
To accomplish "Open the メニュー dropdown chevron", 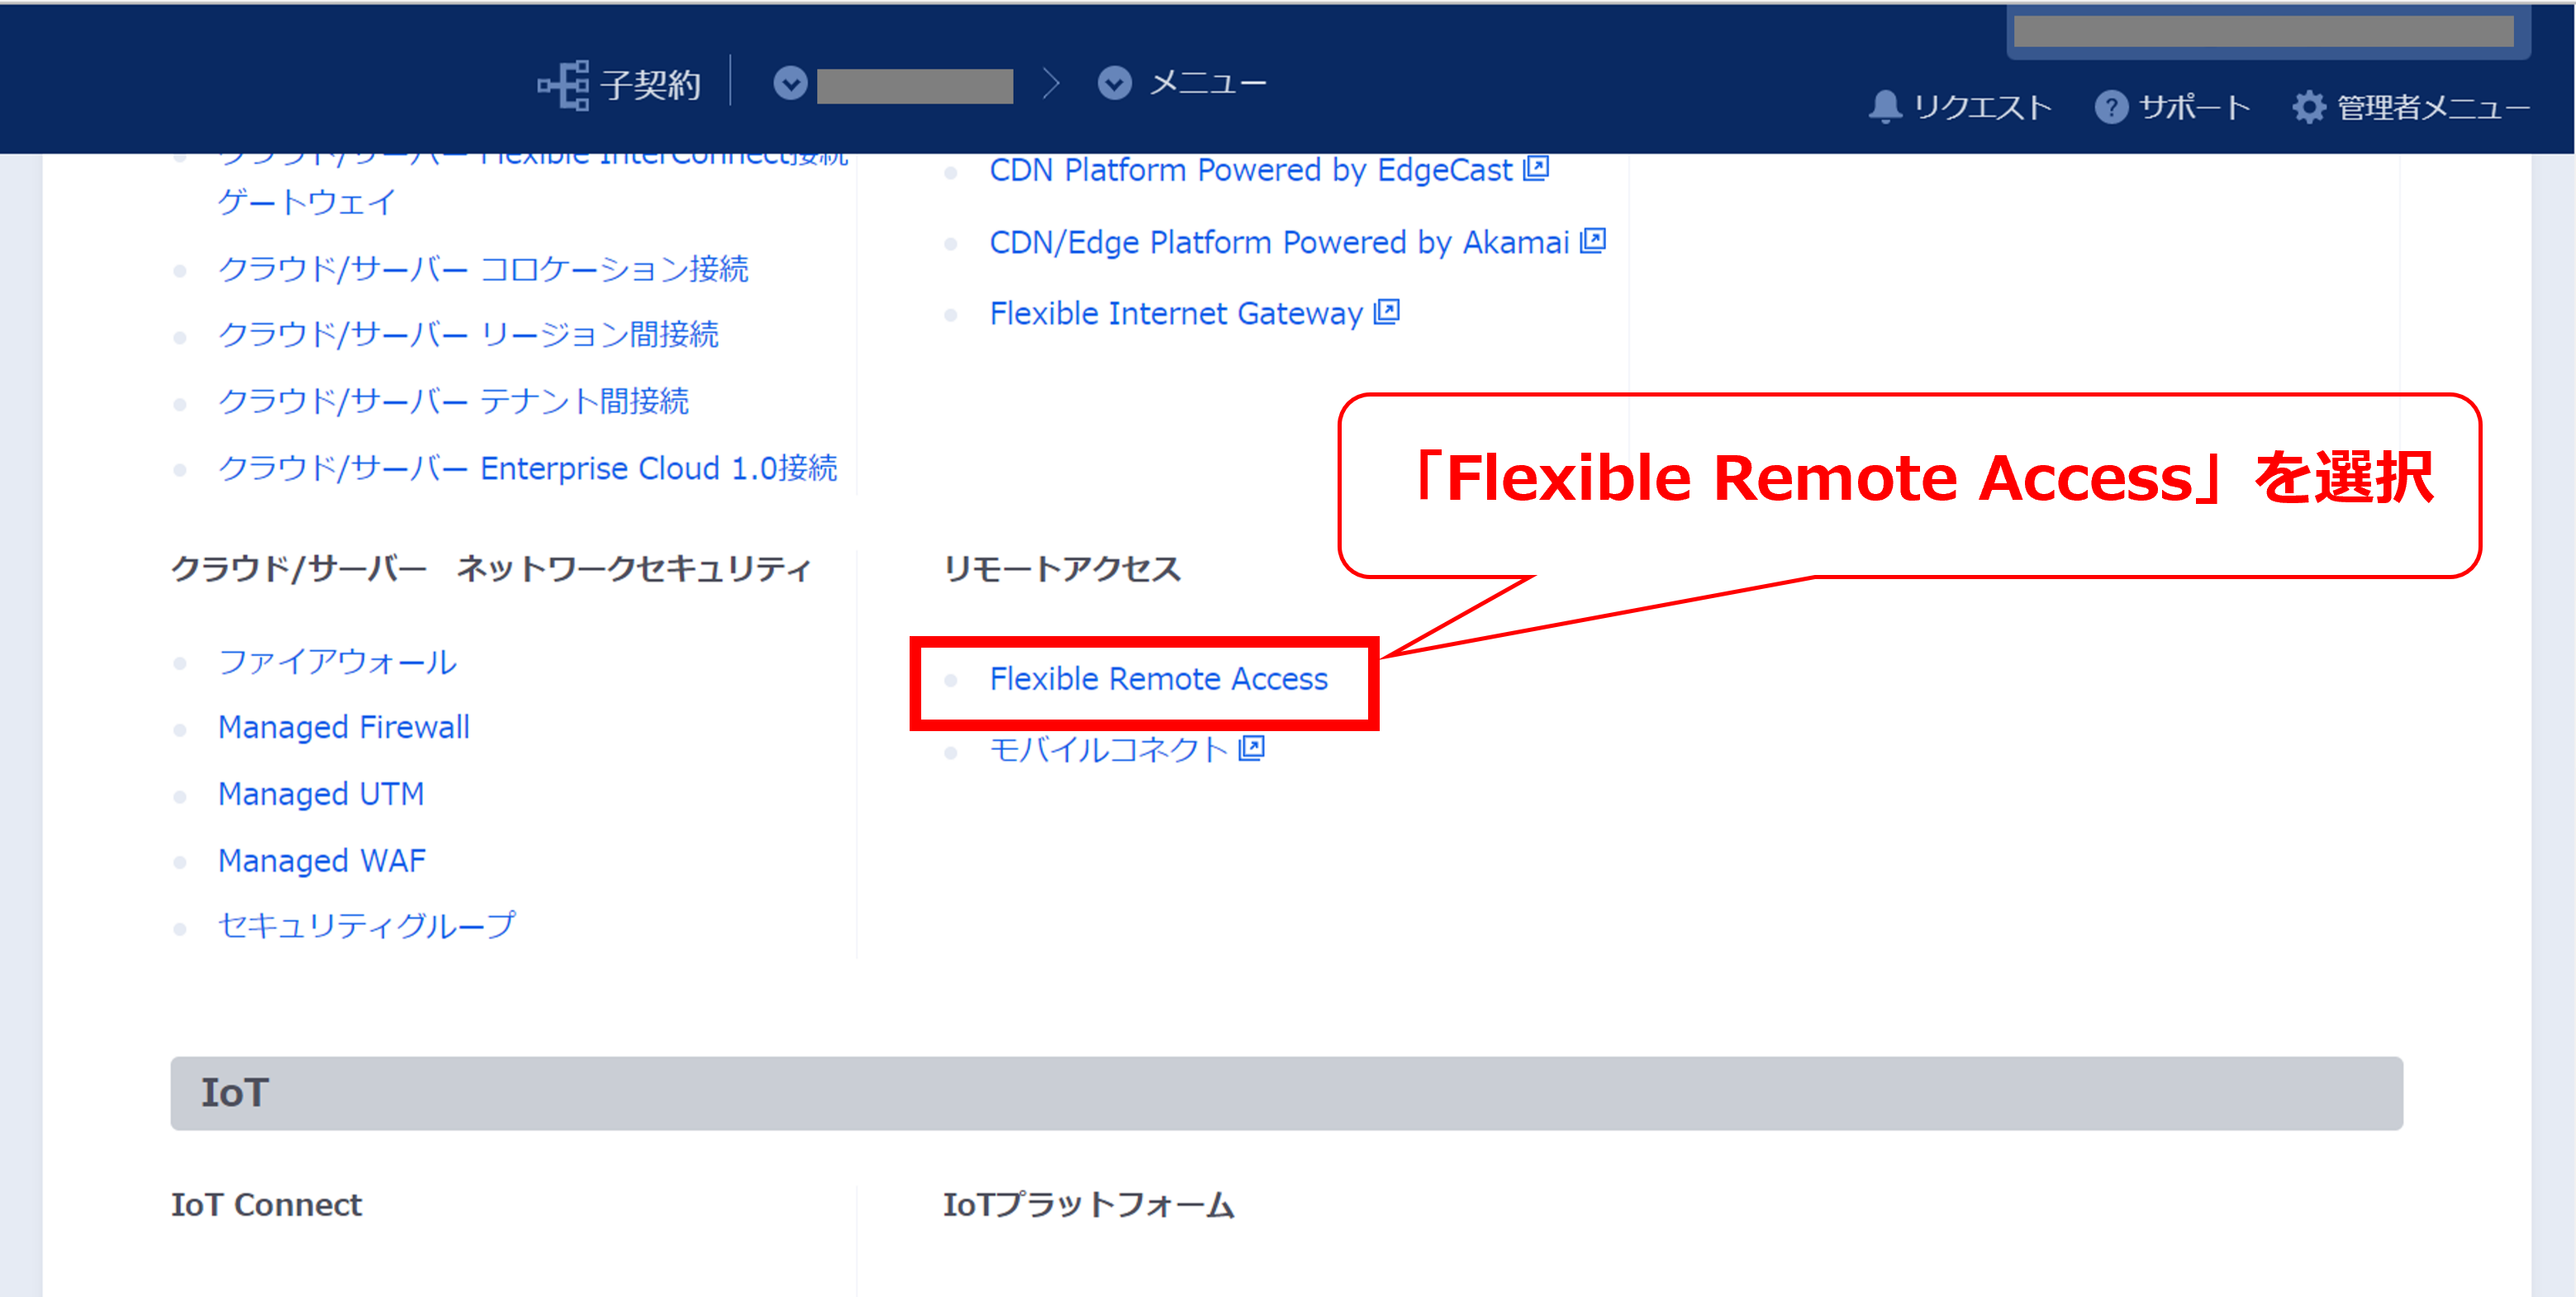I will 1114,84.
